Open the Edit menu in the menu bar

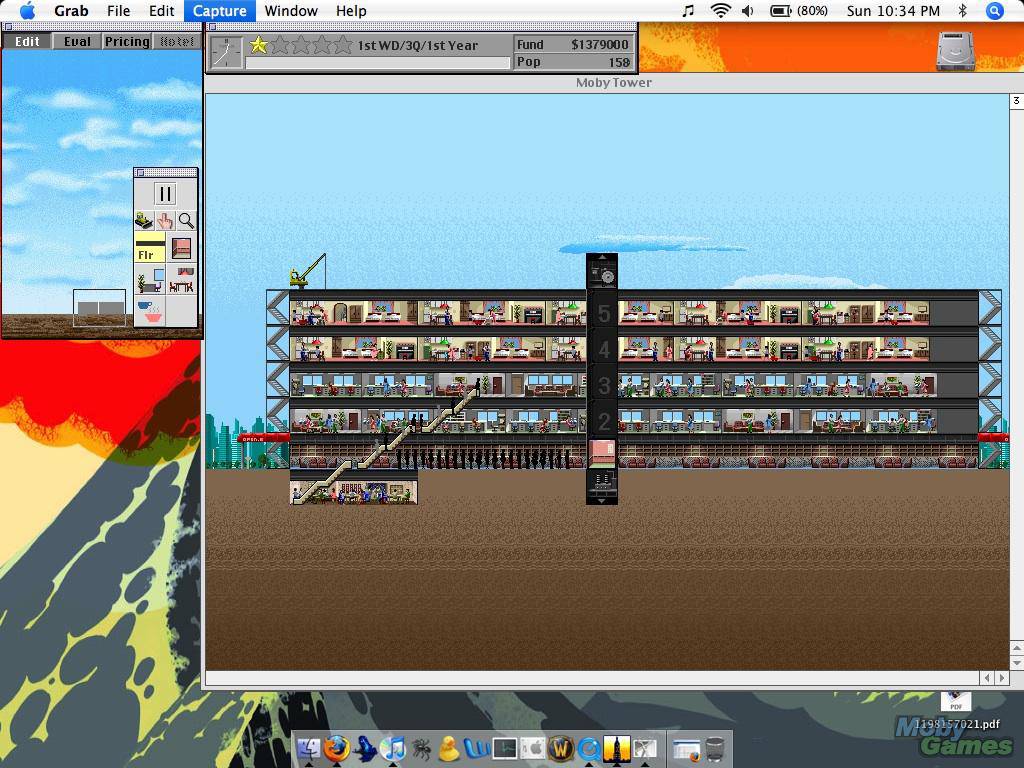(161, 10)
